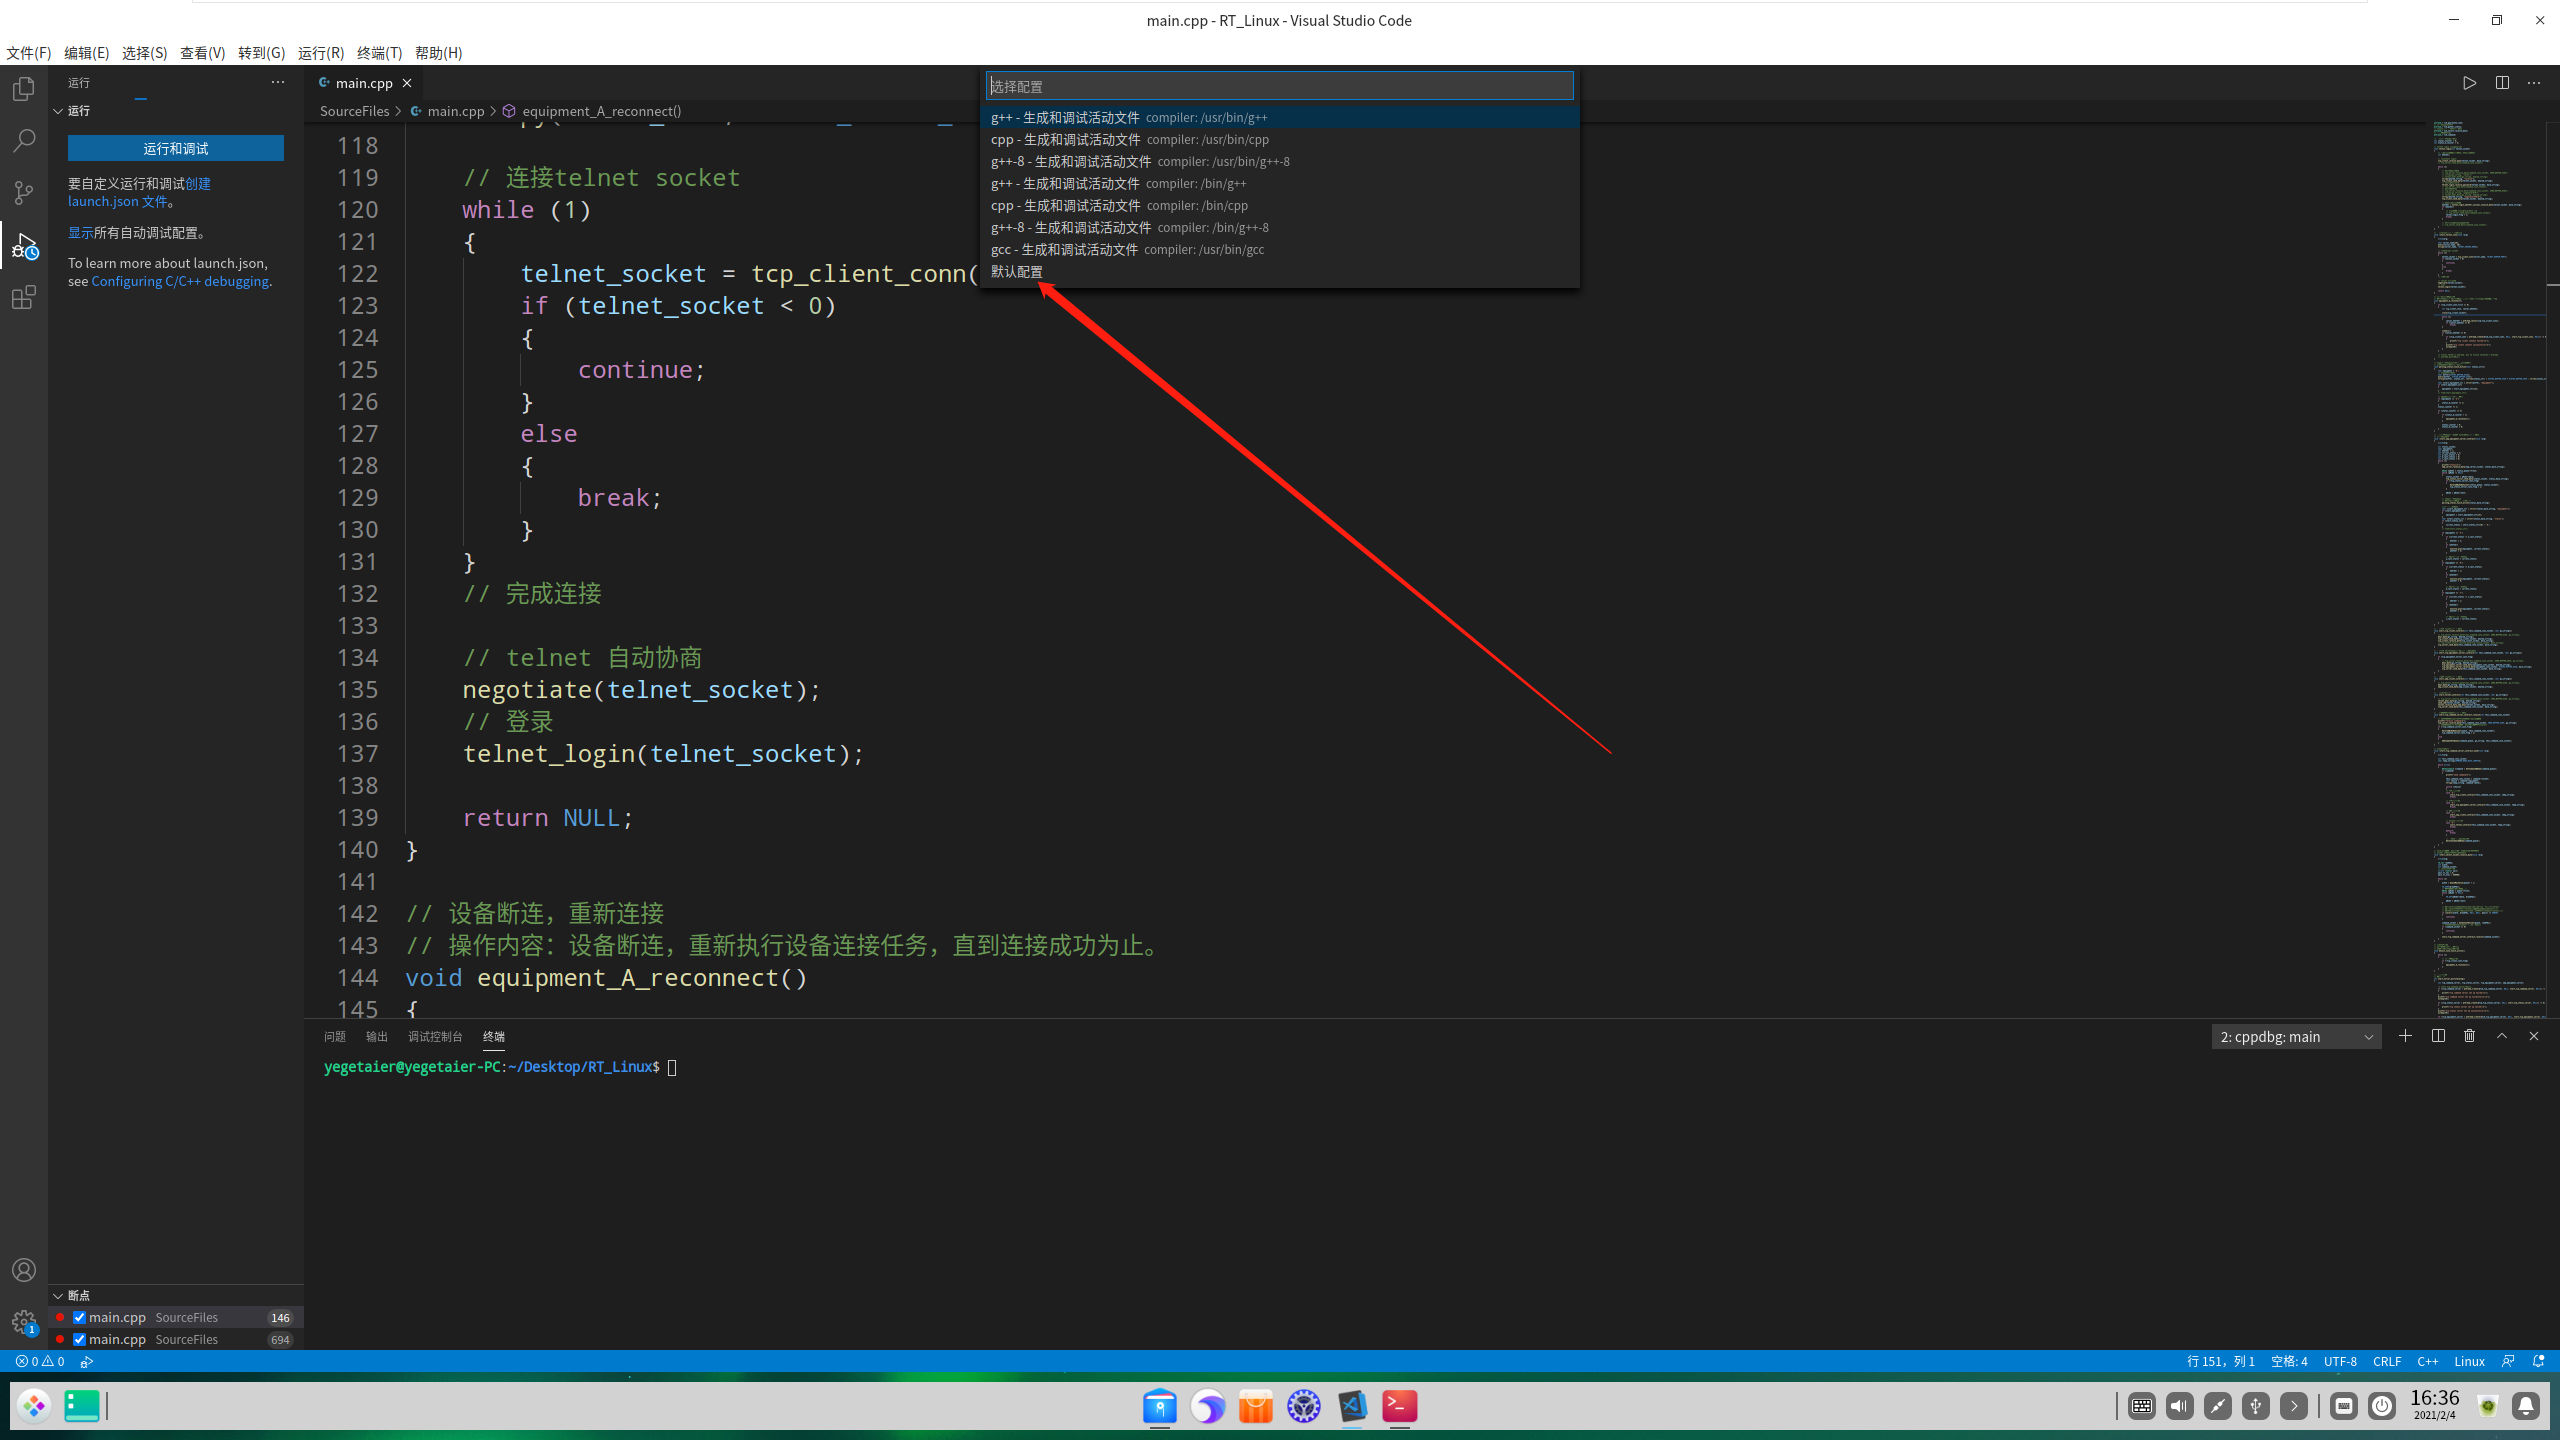Open the Configuring C/C++ debugging link
The image size is (2560, 1440).
[x=180, y=282]
